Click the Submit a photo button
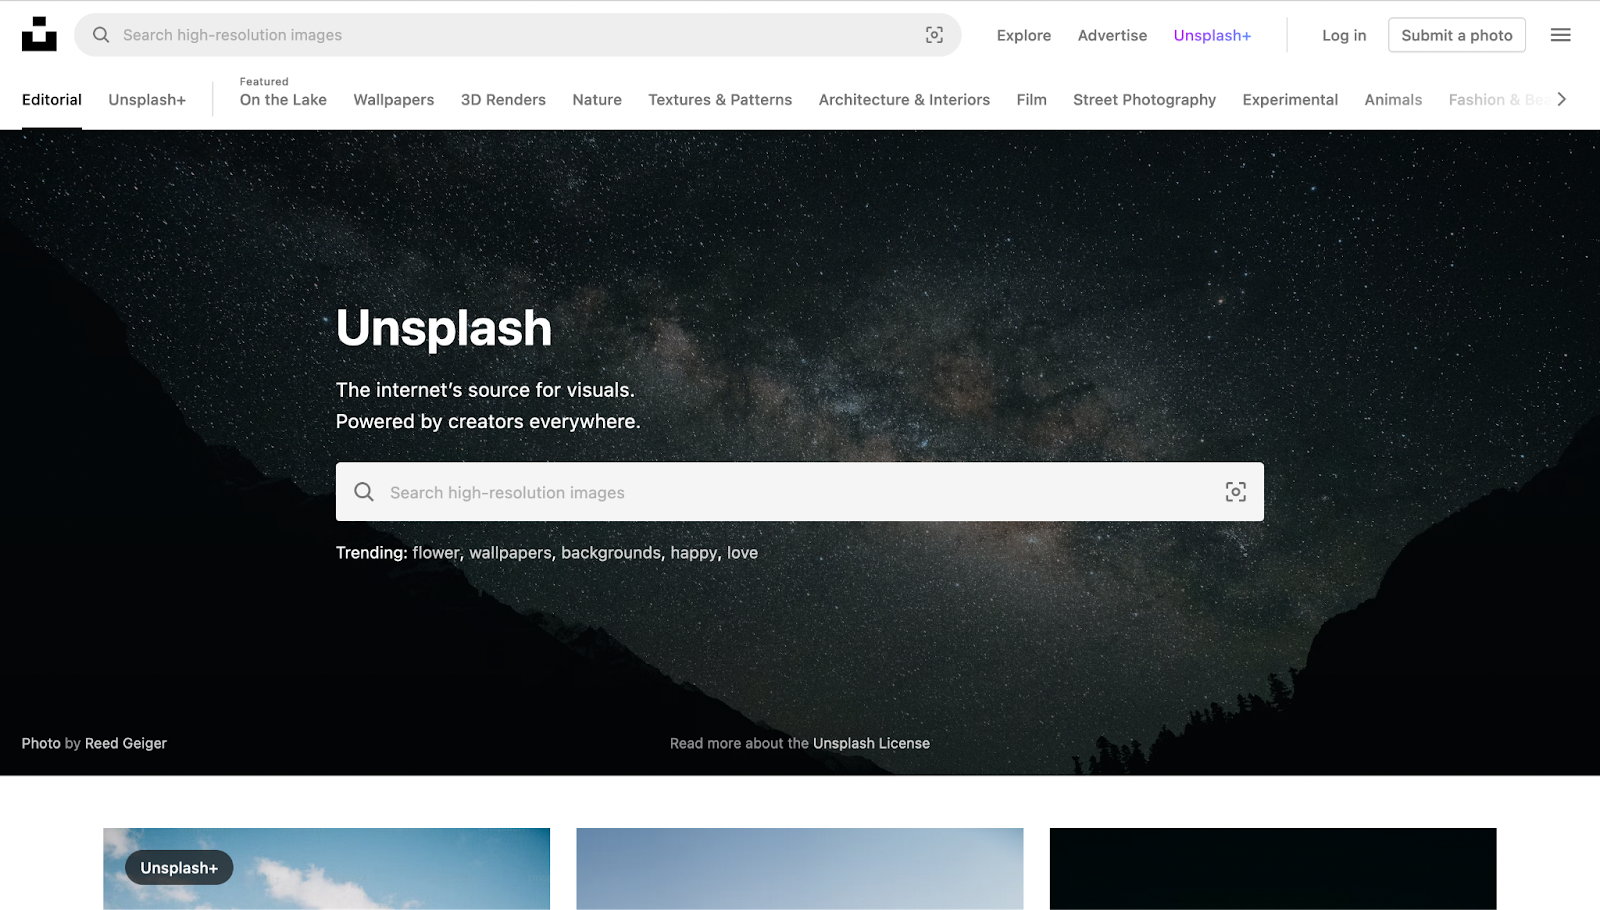Image resolution: width=1600 pixels, height=910 pixels. 1456,35
